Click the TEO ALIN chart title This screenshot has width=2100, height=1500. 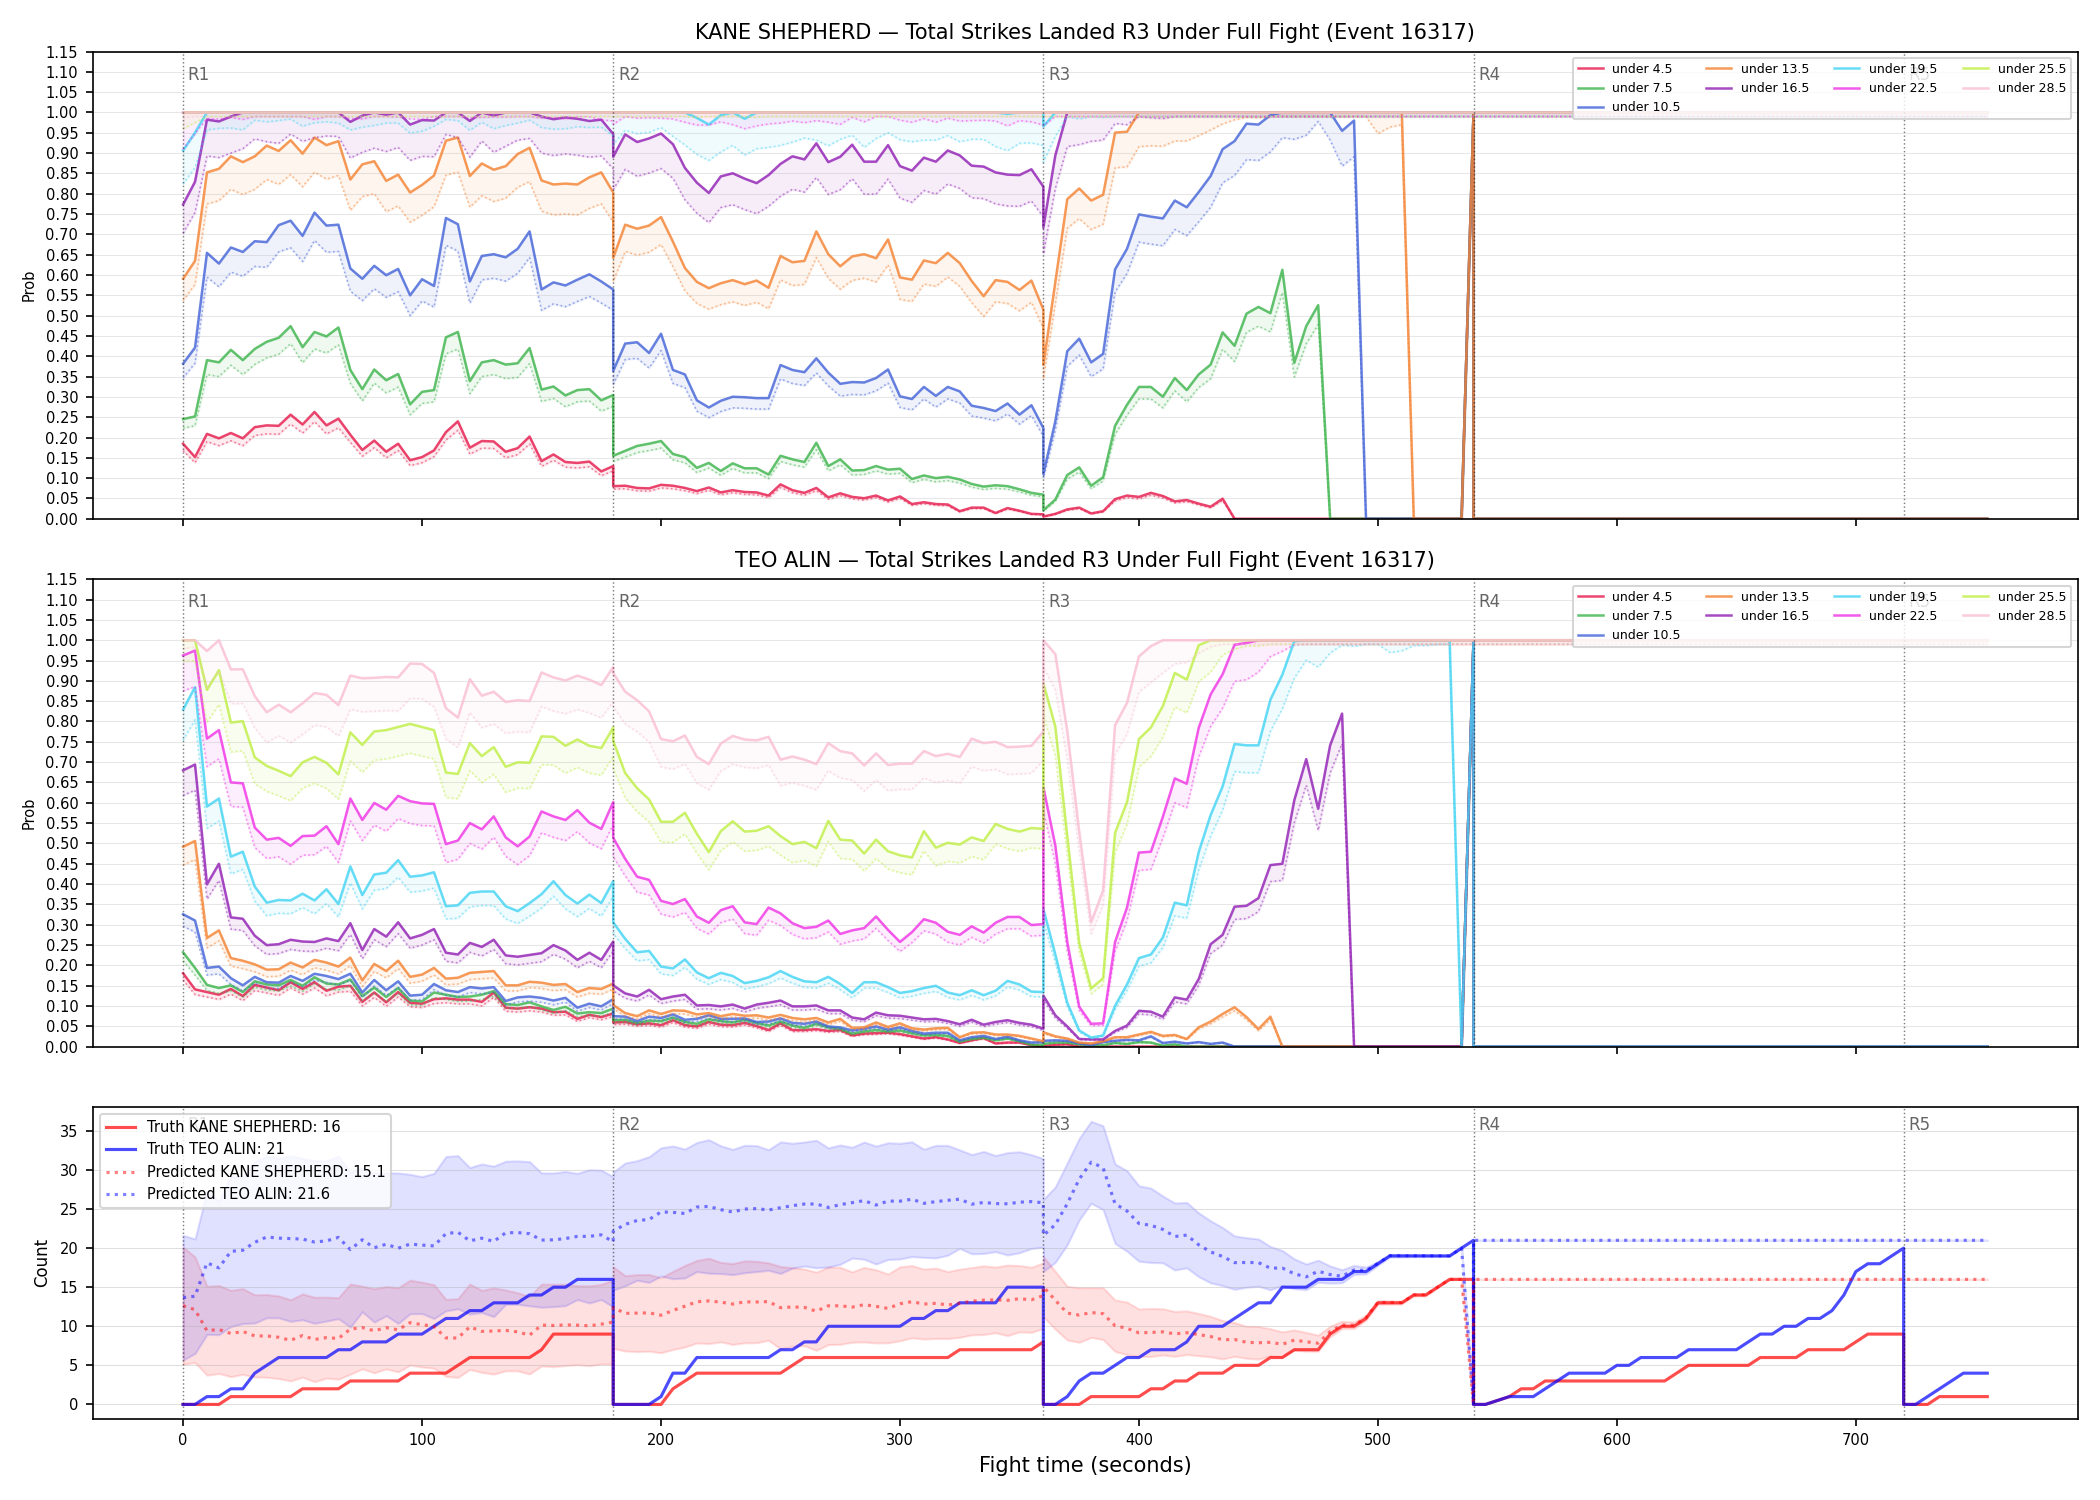(x=1084, y=560)
